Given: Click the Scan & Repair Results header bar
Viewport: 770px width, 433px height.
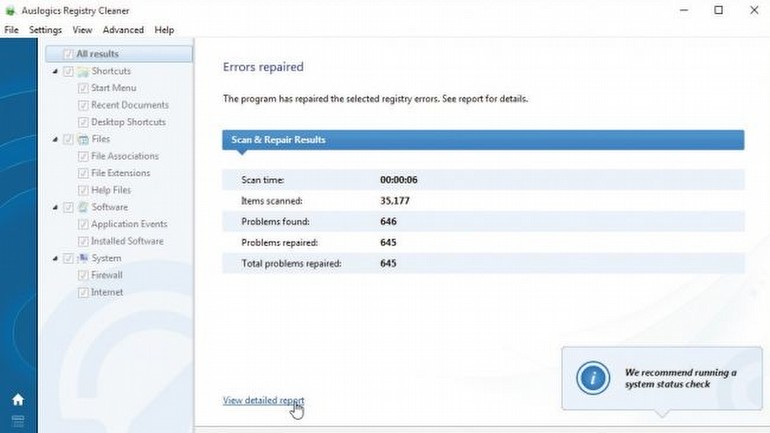Looking at the screenshot, I should coord(483,140).
